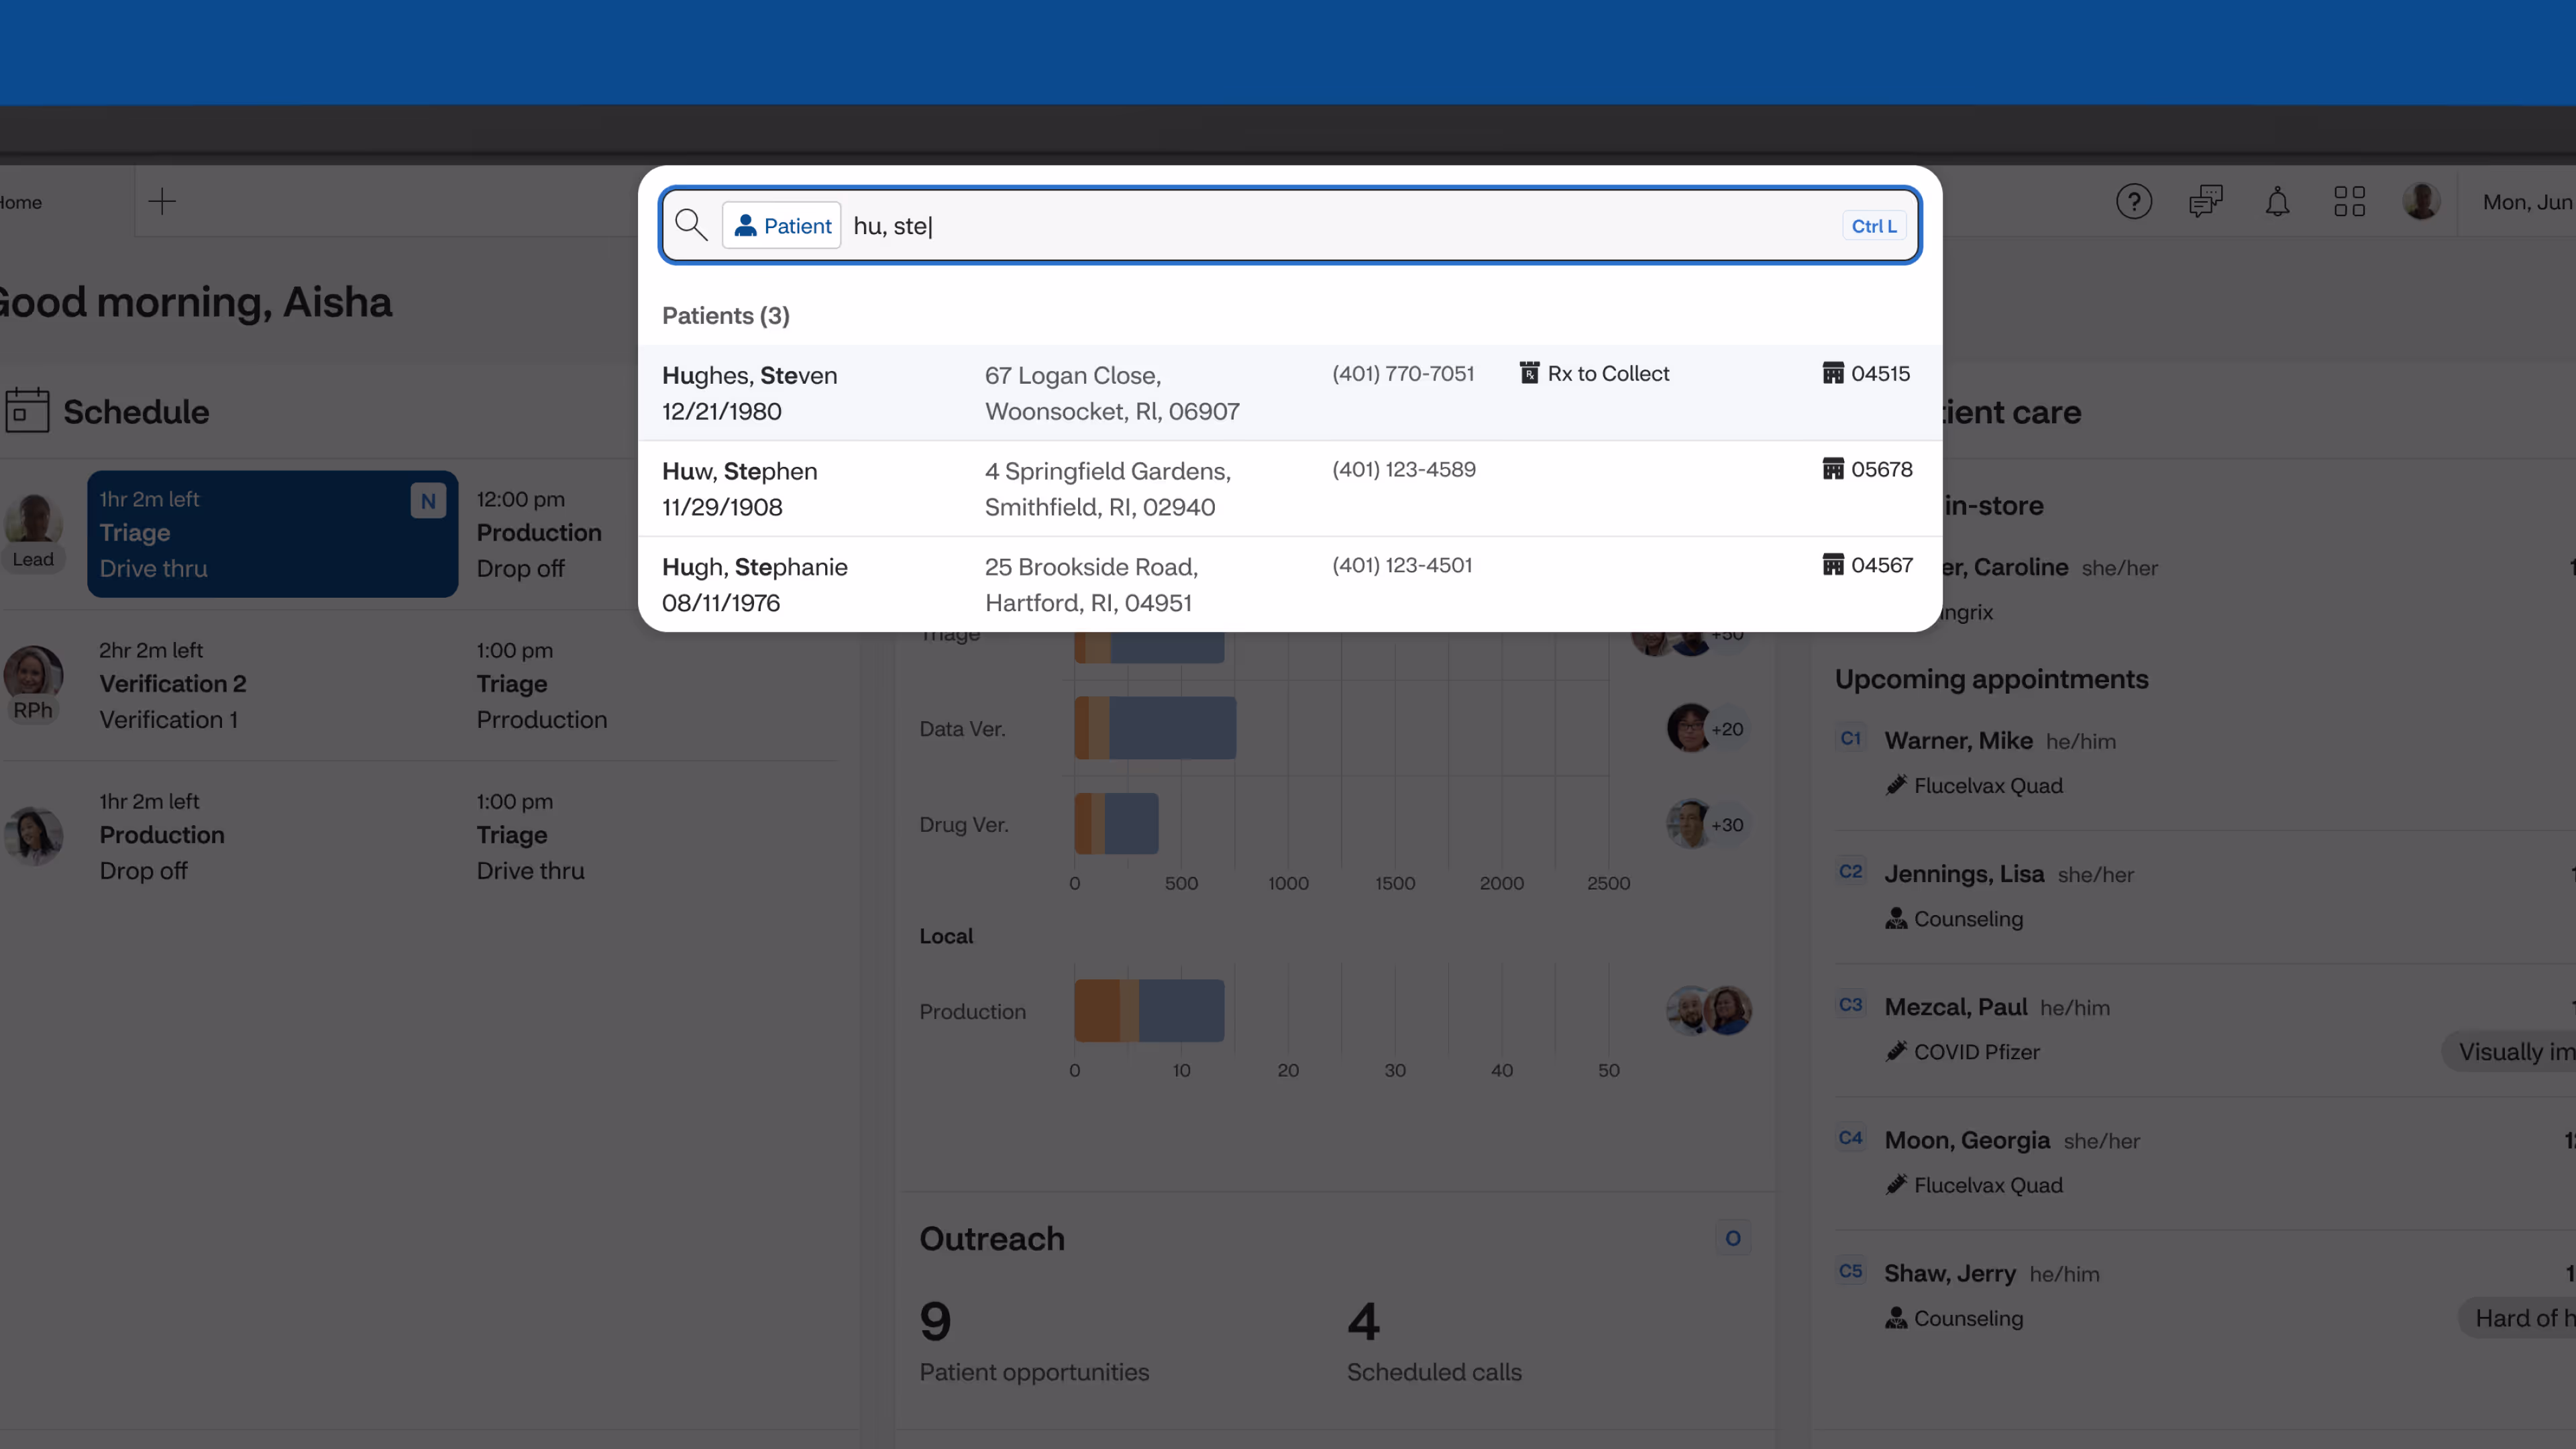Screen dimensions: 2576x1449
Task: Click the user profile avatar
Action: click(2421, 202)
